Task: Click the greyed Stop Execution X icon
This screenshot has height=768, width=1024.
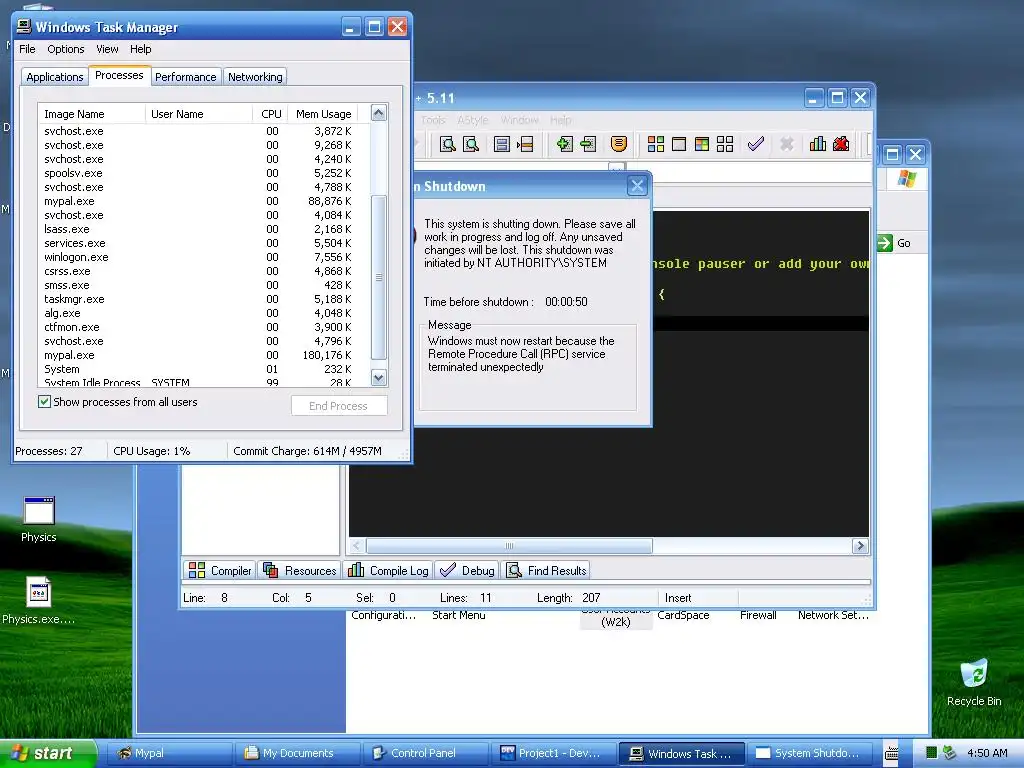Action: click(787, 144)
